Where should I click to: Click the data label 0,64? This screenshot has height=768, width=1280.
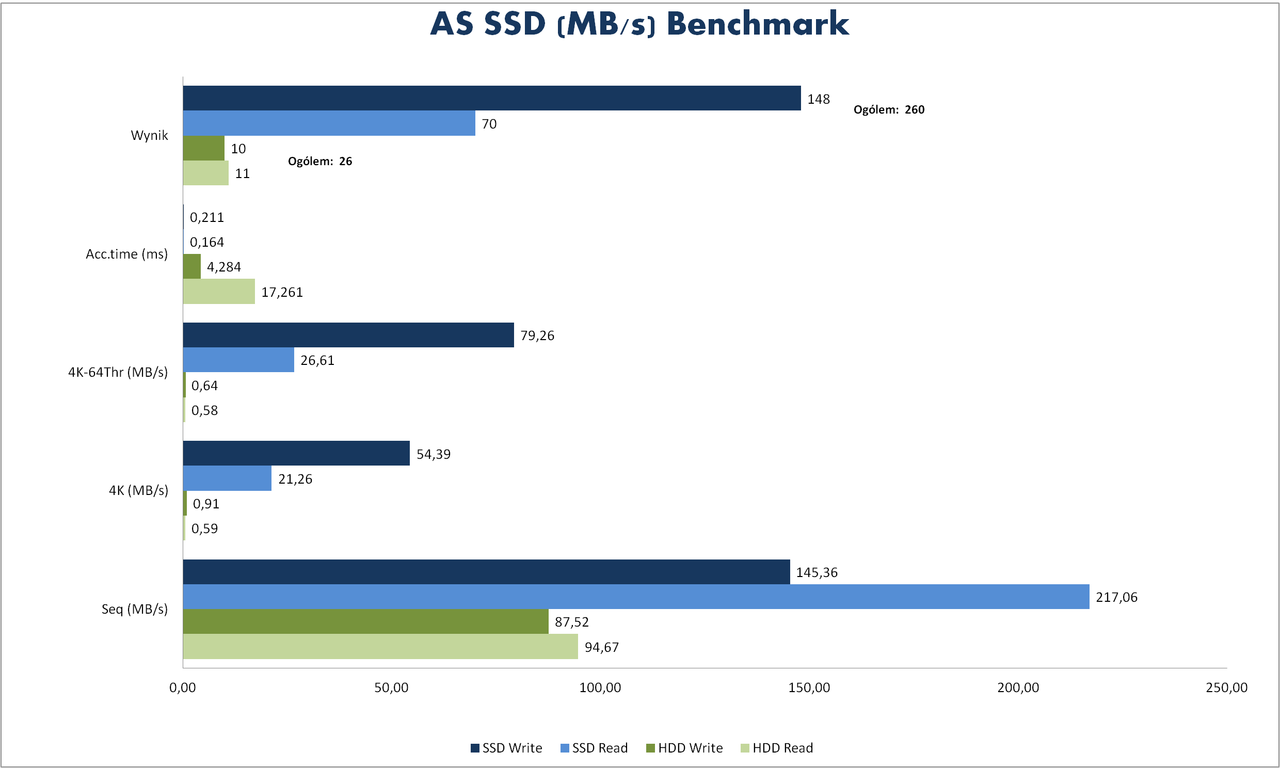(x=204, y=386)
